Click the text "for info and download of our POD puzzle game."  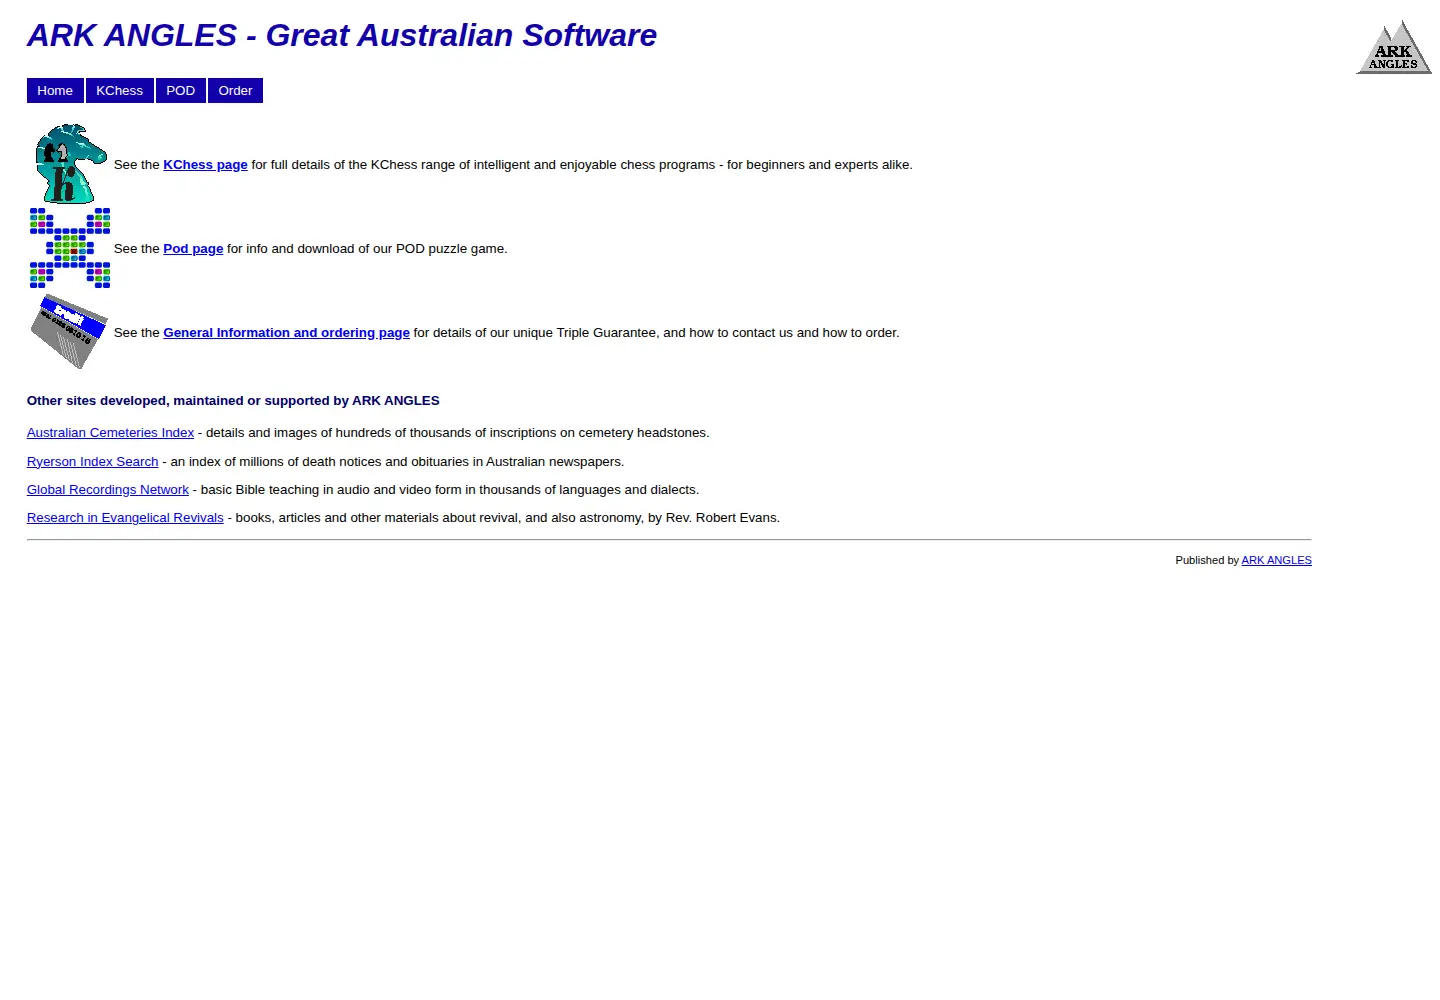click(367, 249)
